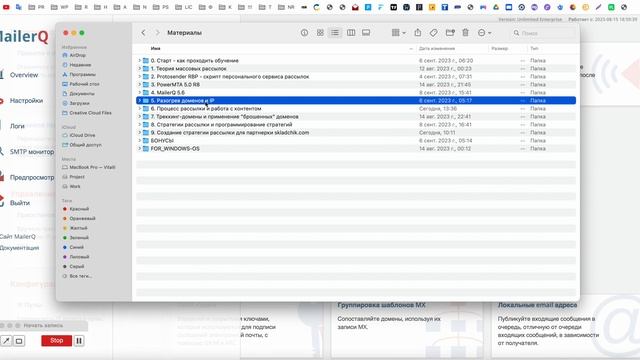Open the More actions ellipsis dropdown
Viewport: 640px width, 360px height.
click(484, 33)
